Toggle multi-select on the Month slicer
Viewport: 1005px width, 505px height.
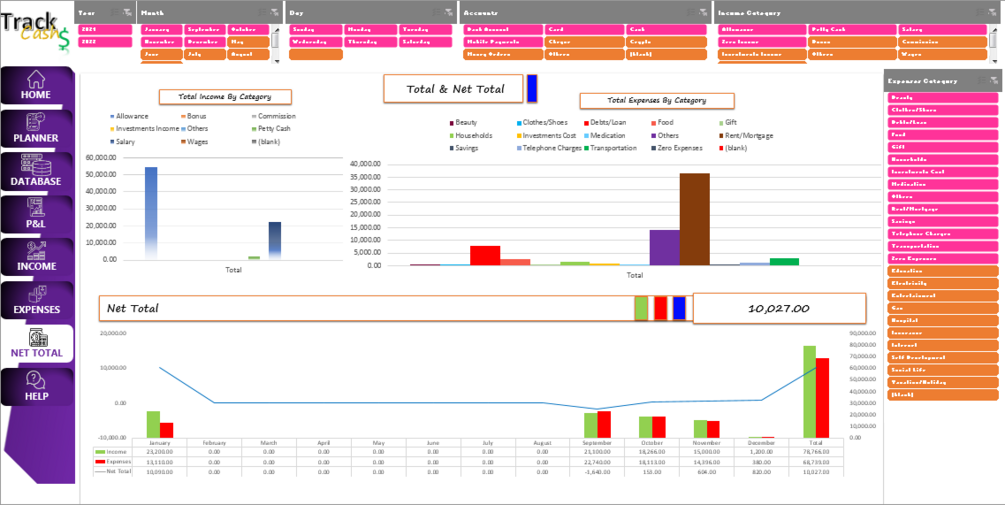coord(263,12)
